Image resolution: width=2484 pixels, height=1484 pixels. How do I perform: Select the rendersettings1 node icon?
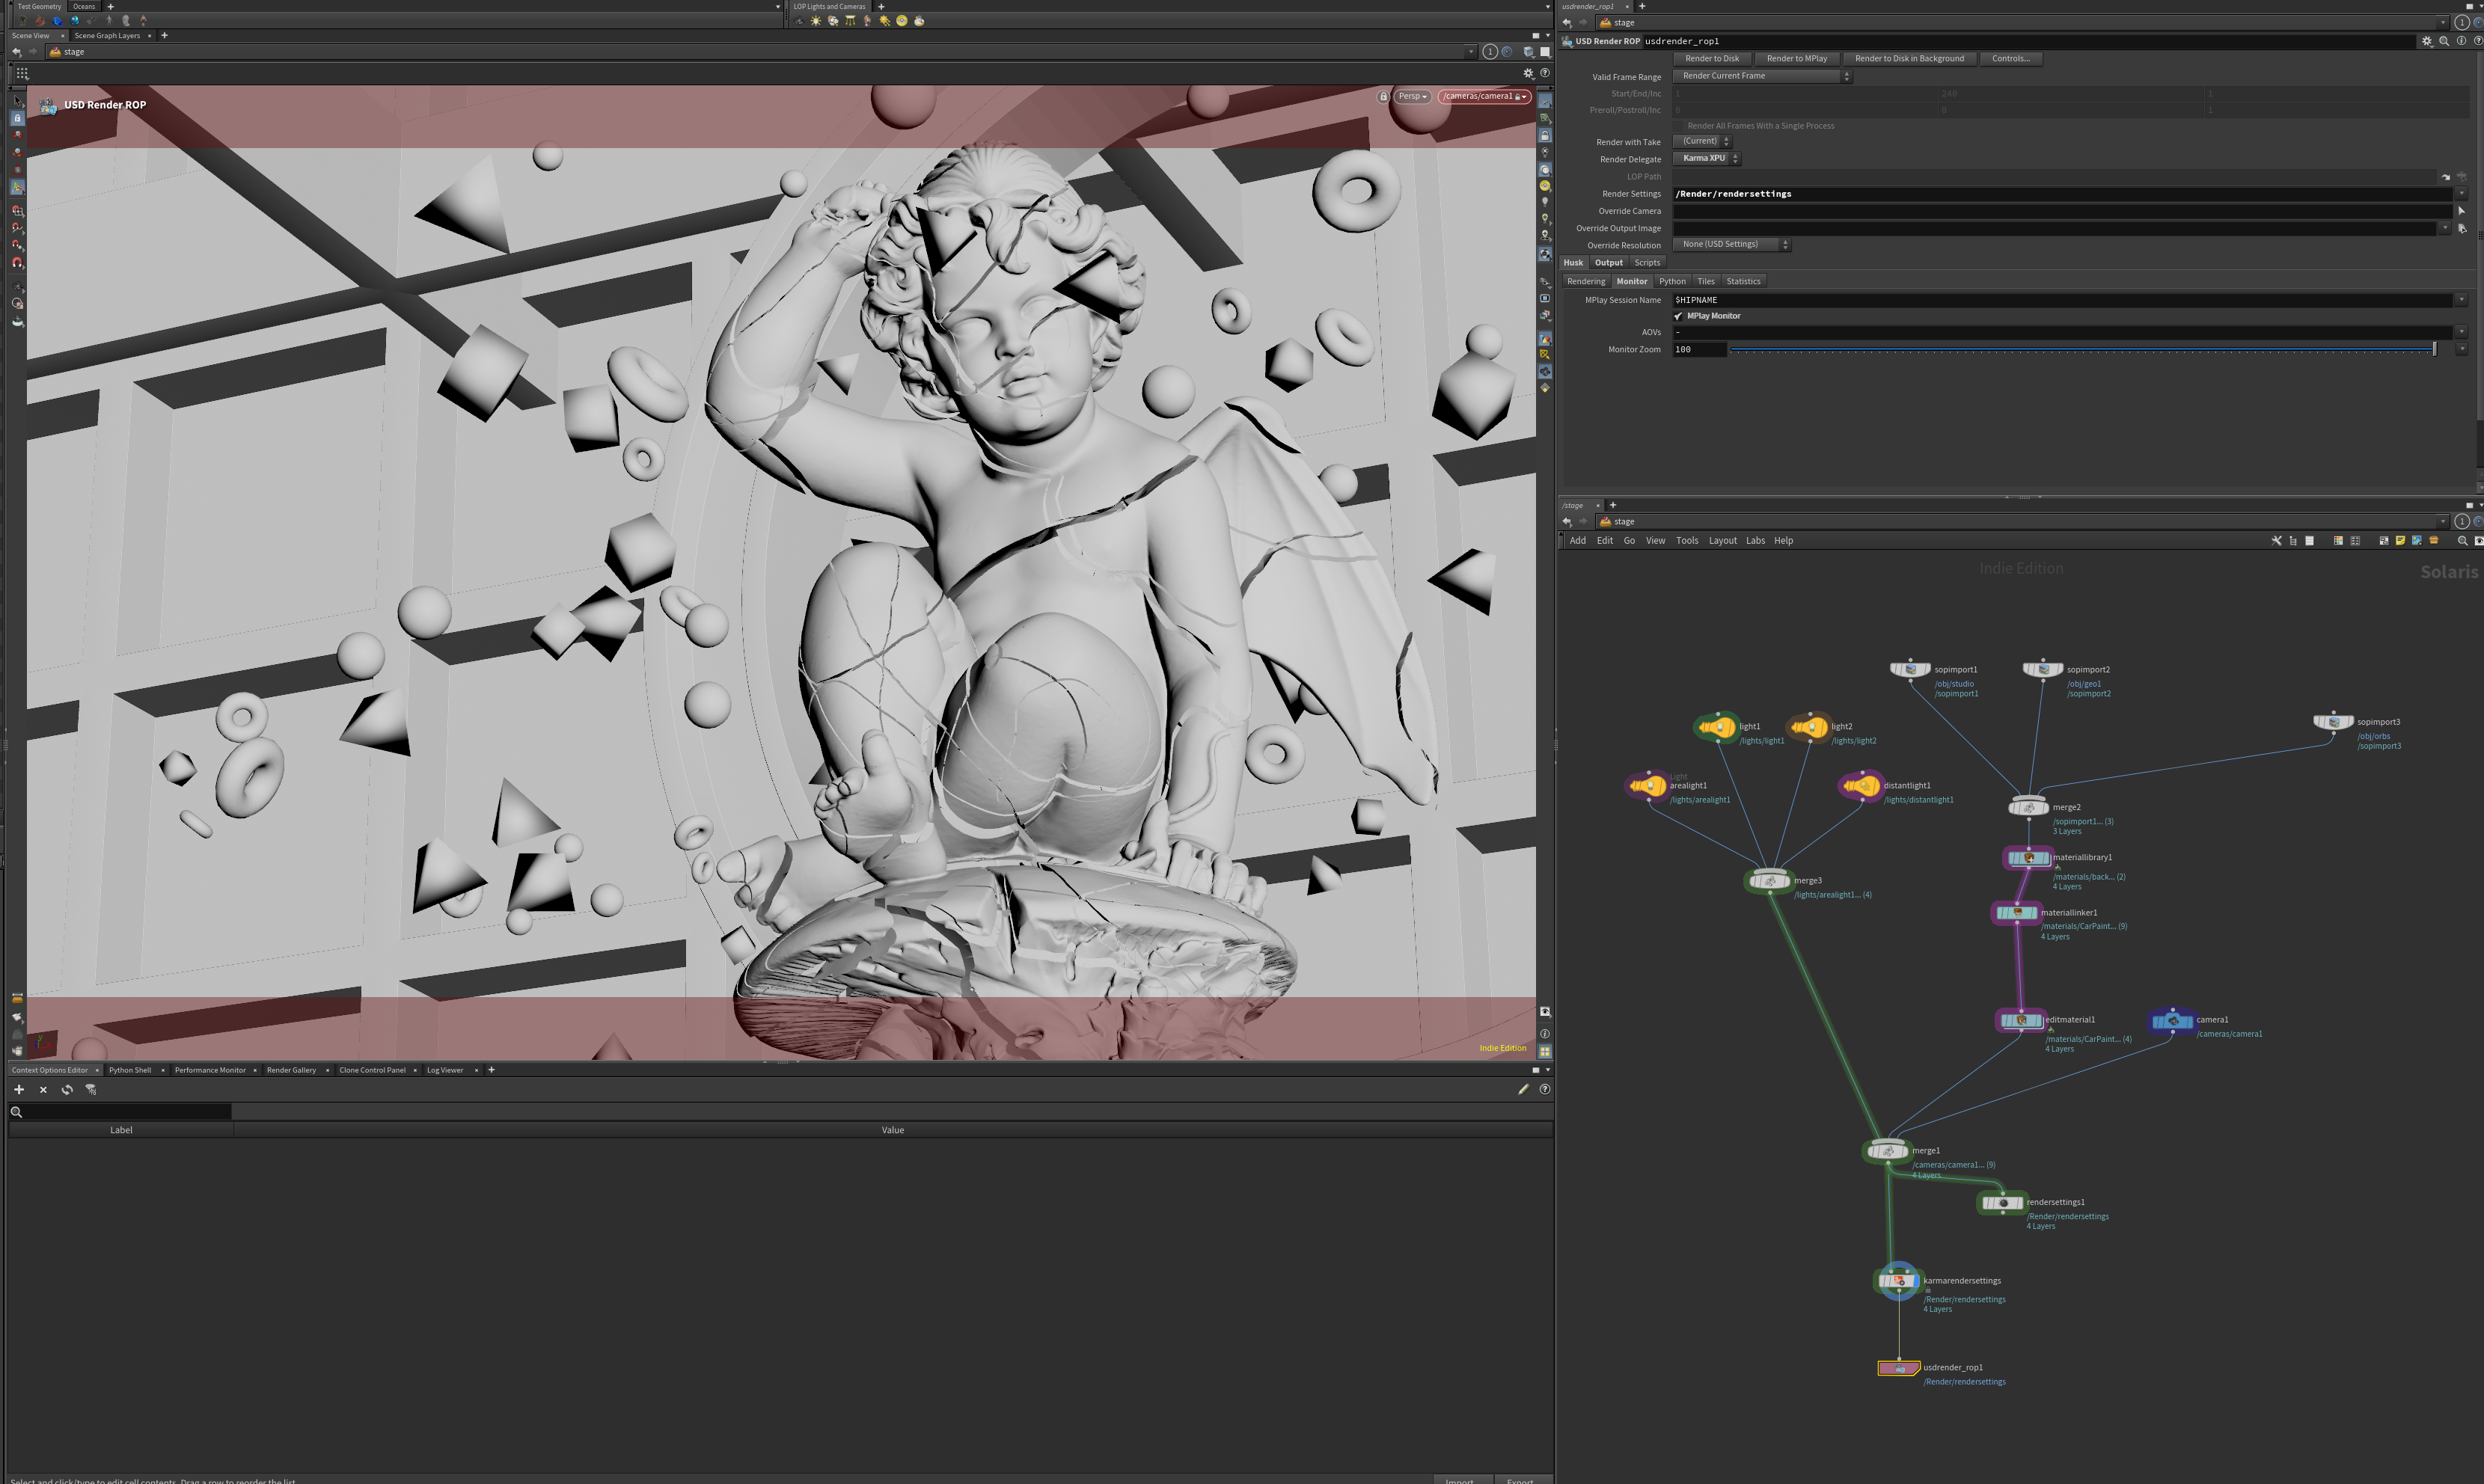[2002, 1203]
